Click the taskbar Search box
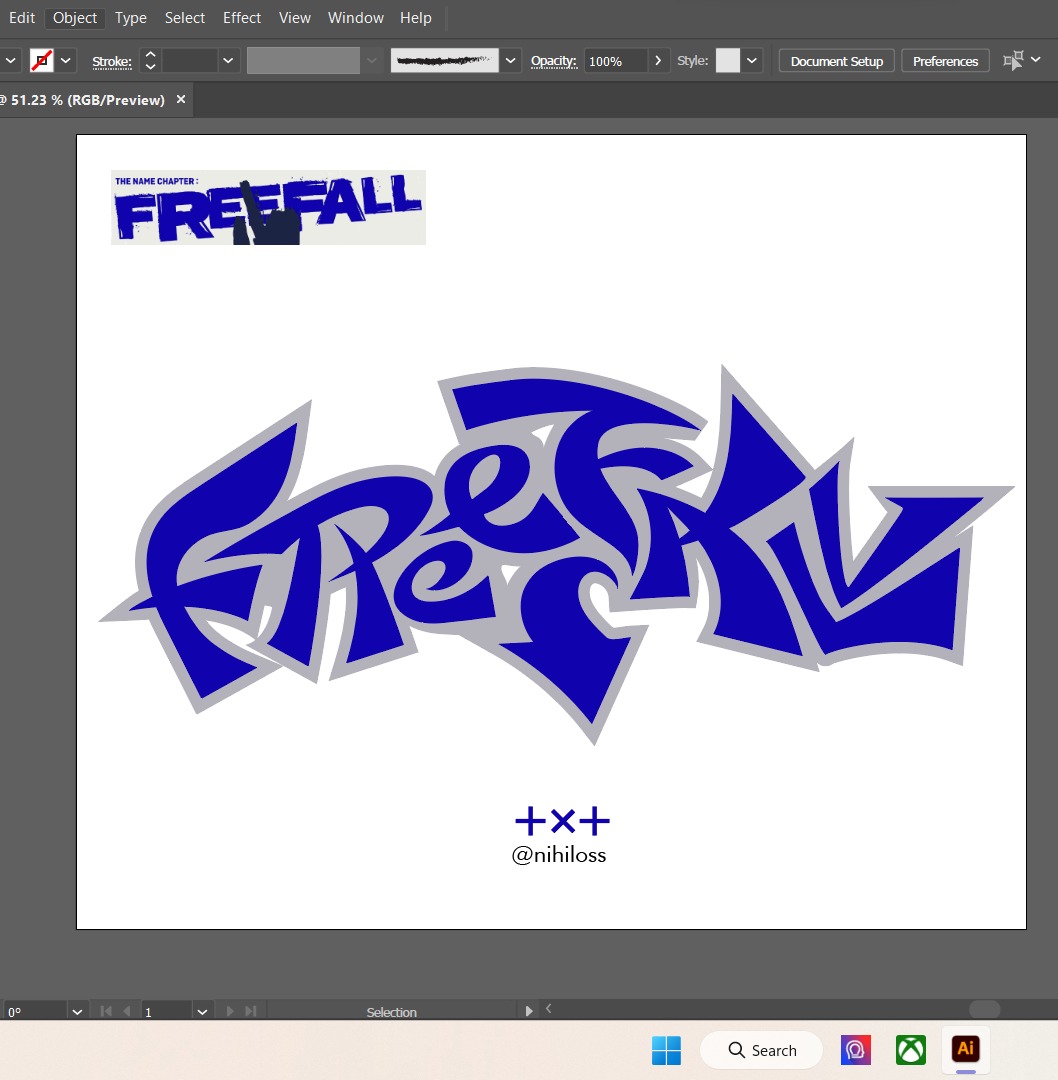 [761, 1050]
